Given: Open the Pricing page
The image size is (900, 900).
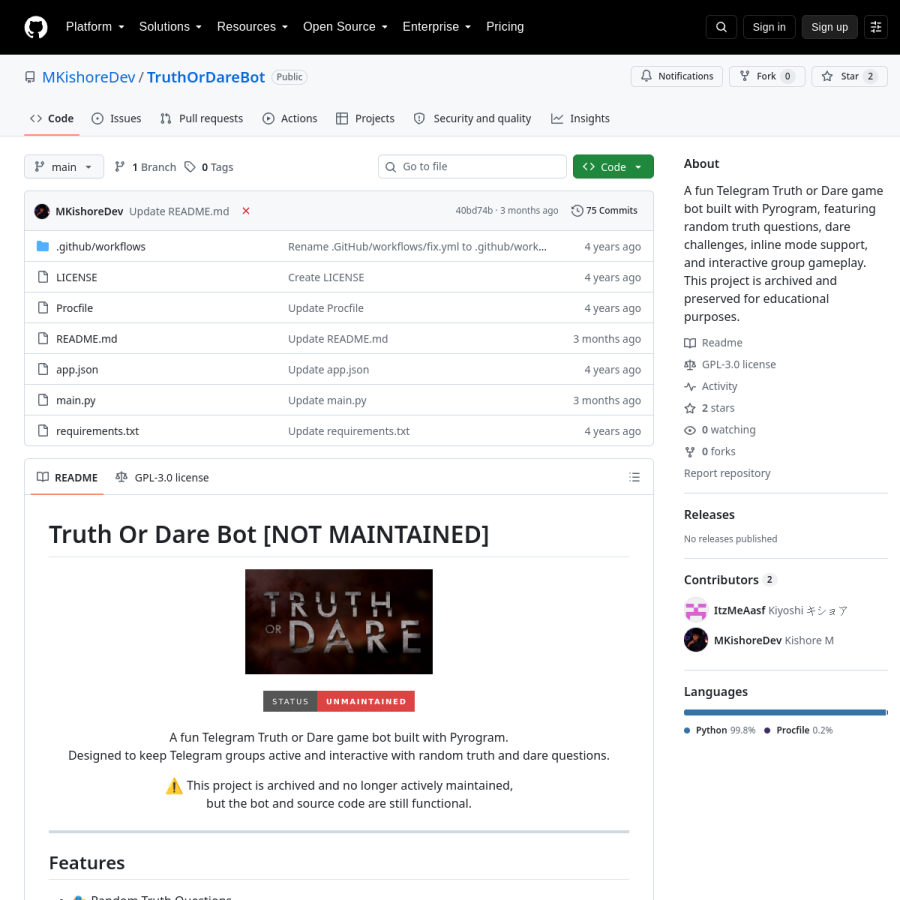Looking at the screenshot, I should pyautogui.click(x=505, y=26).
